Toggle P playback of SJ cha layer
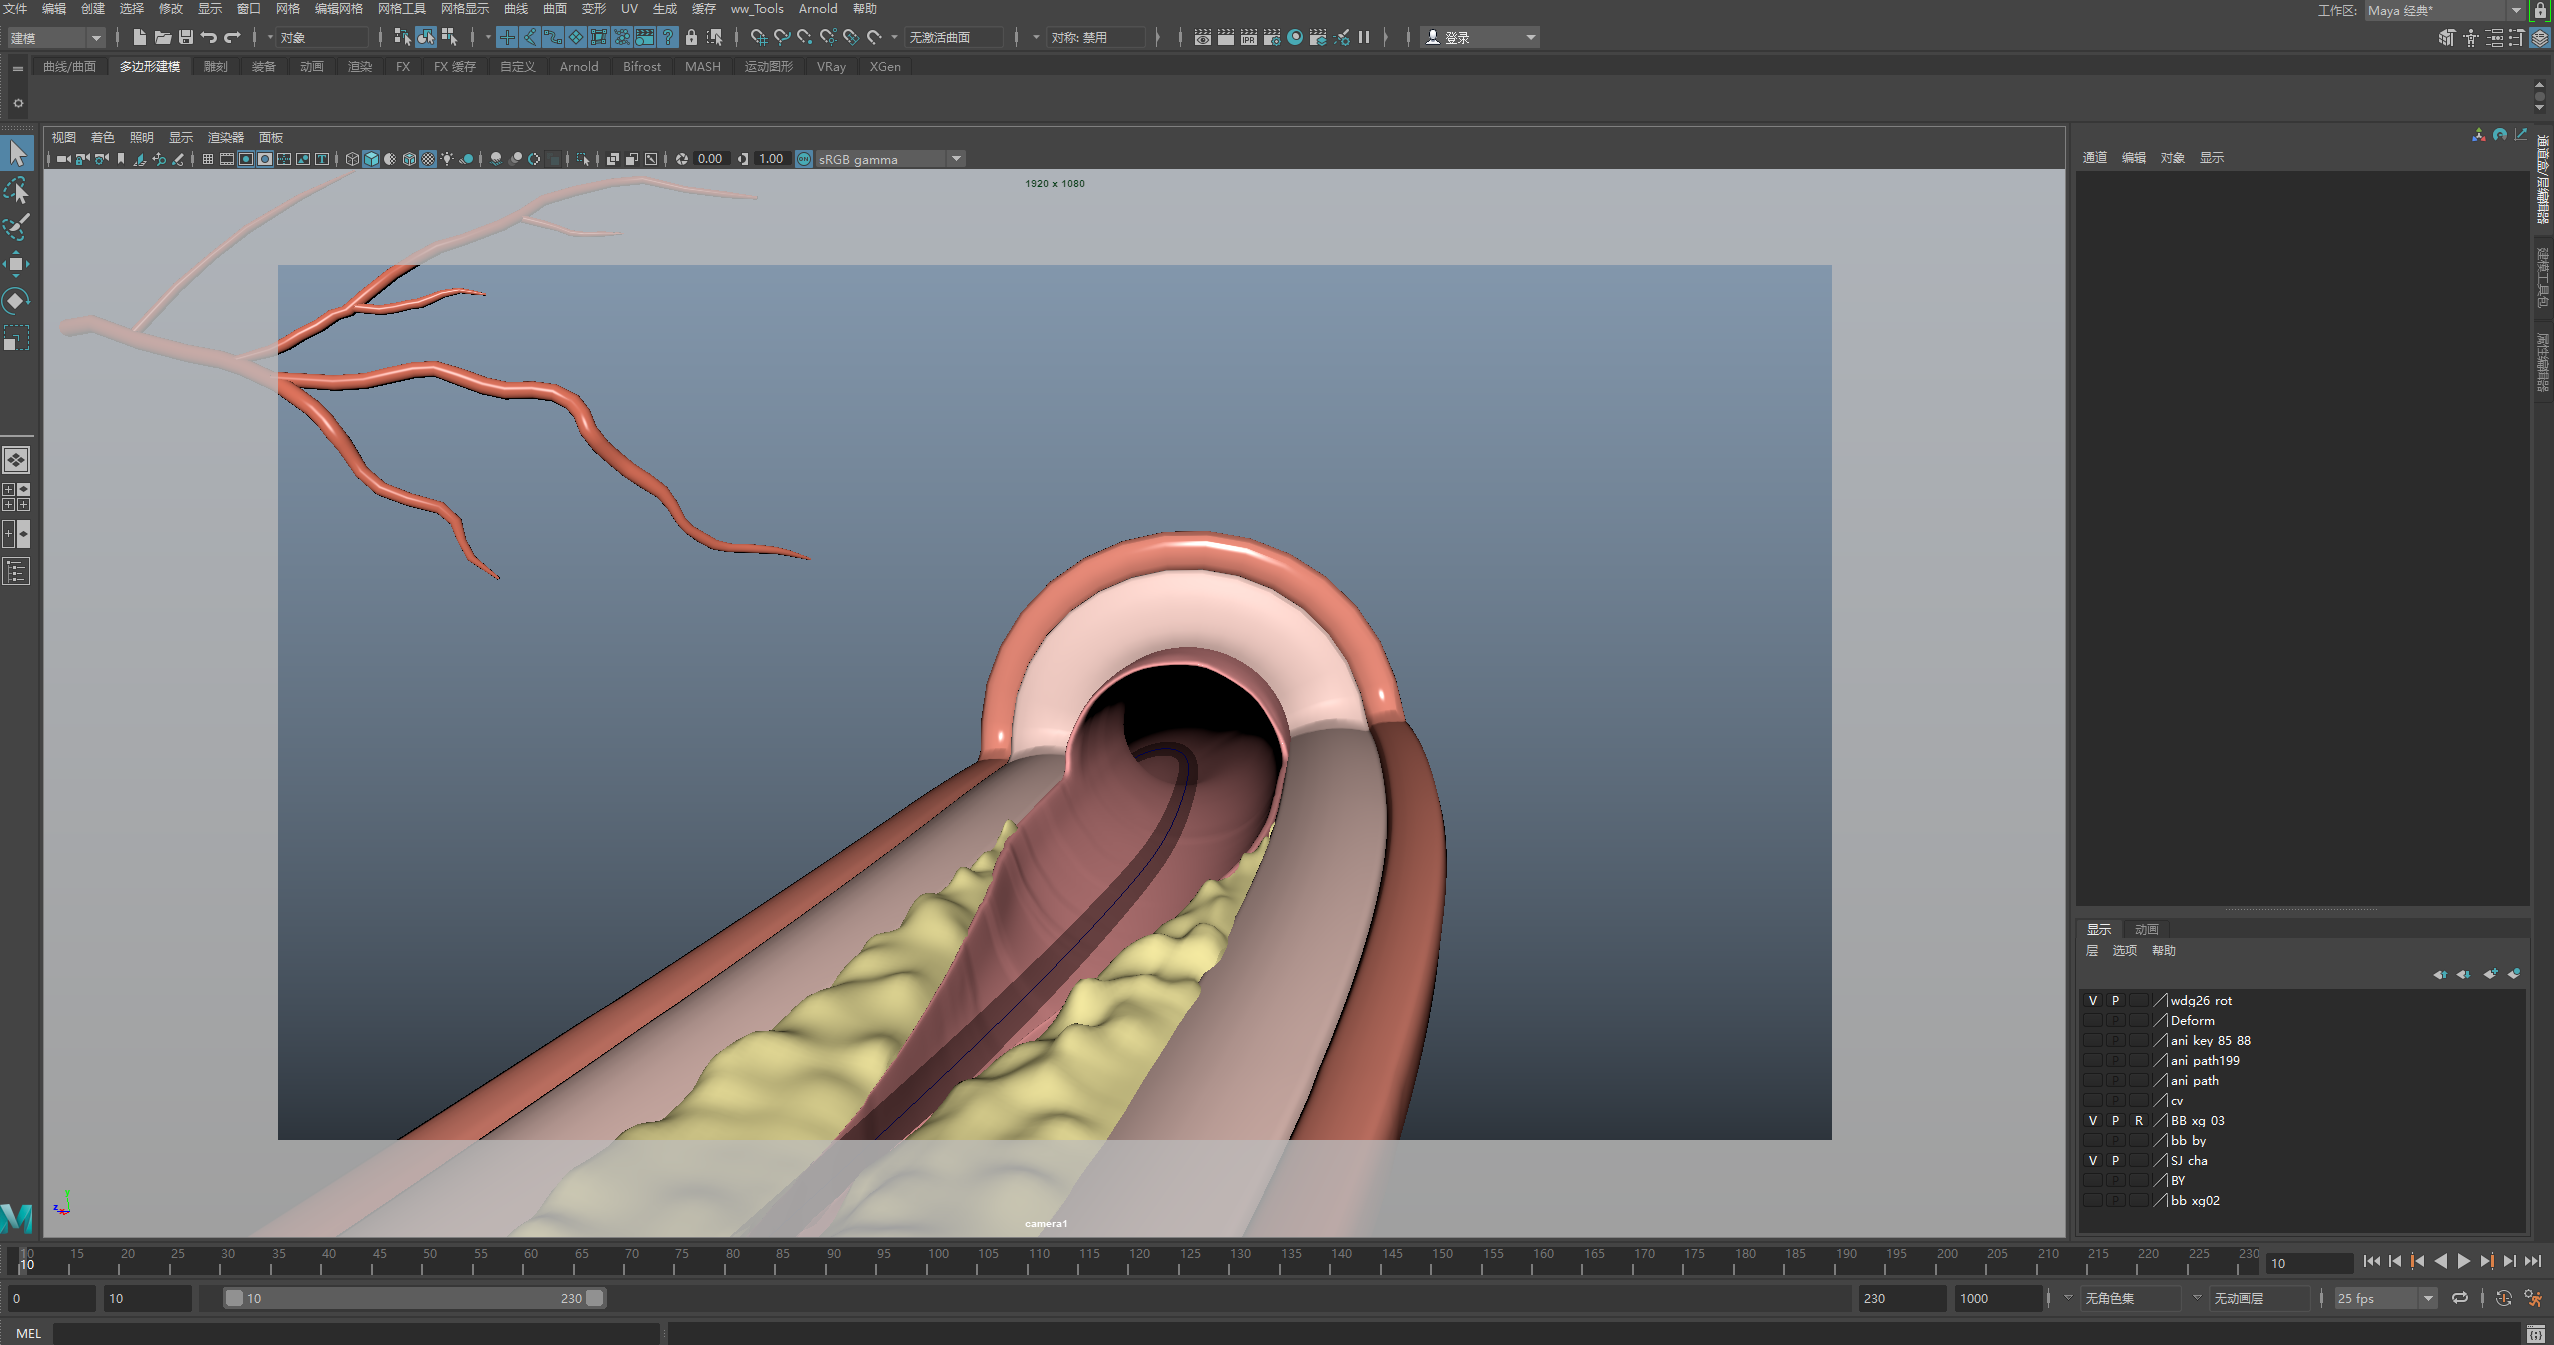The height and width of the screenshot is (1345, 2554). pyautogui.click(x=2115, y=1160)
